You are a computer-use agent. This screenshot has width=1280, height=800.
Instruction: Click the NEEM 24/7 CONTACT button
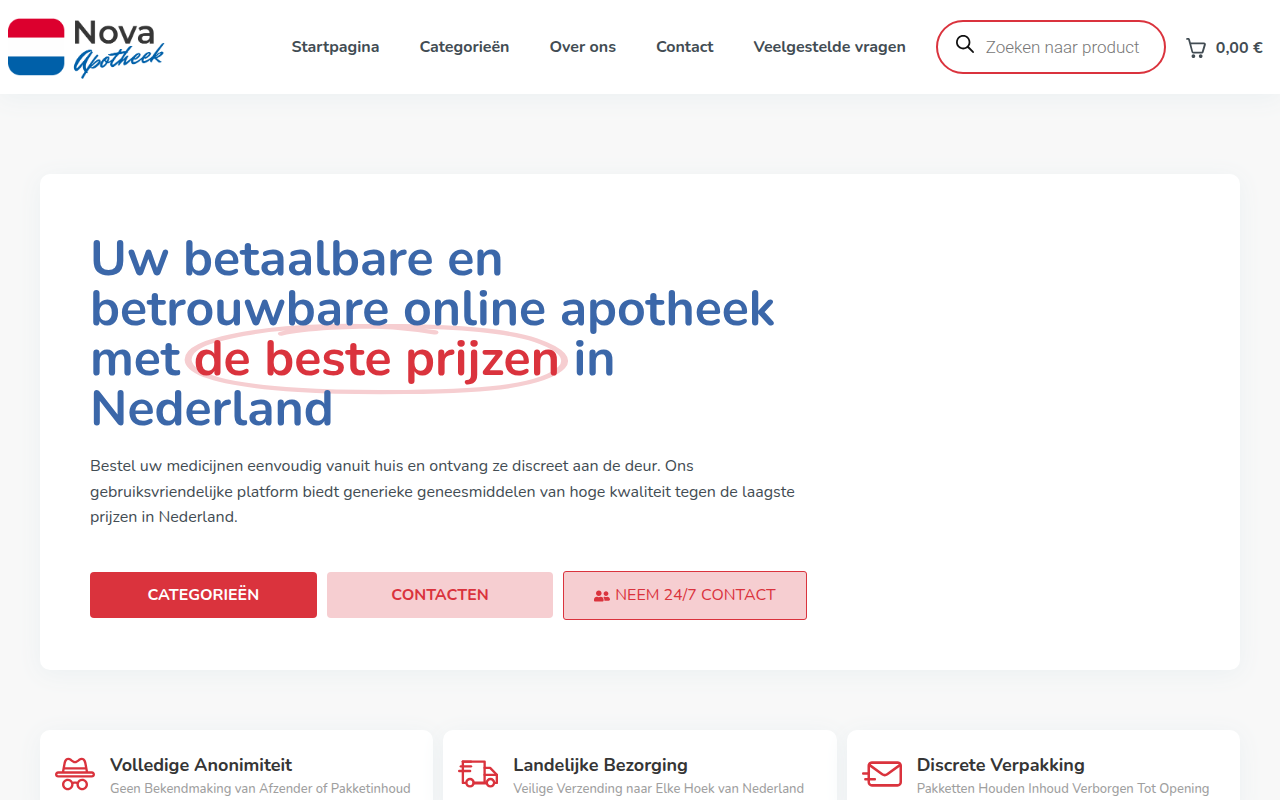(685, 595)
